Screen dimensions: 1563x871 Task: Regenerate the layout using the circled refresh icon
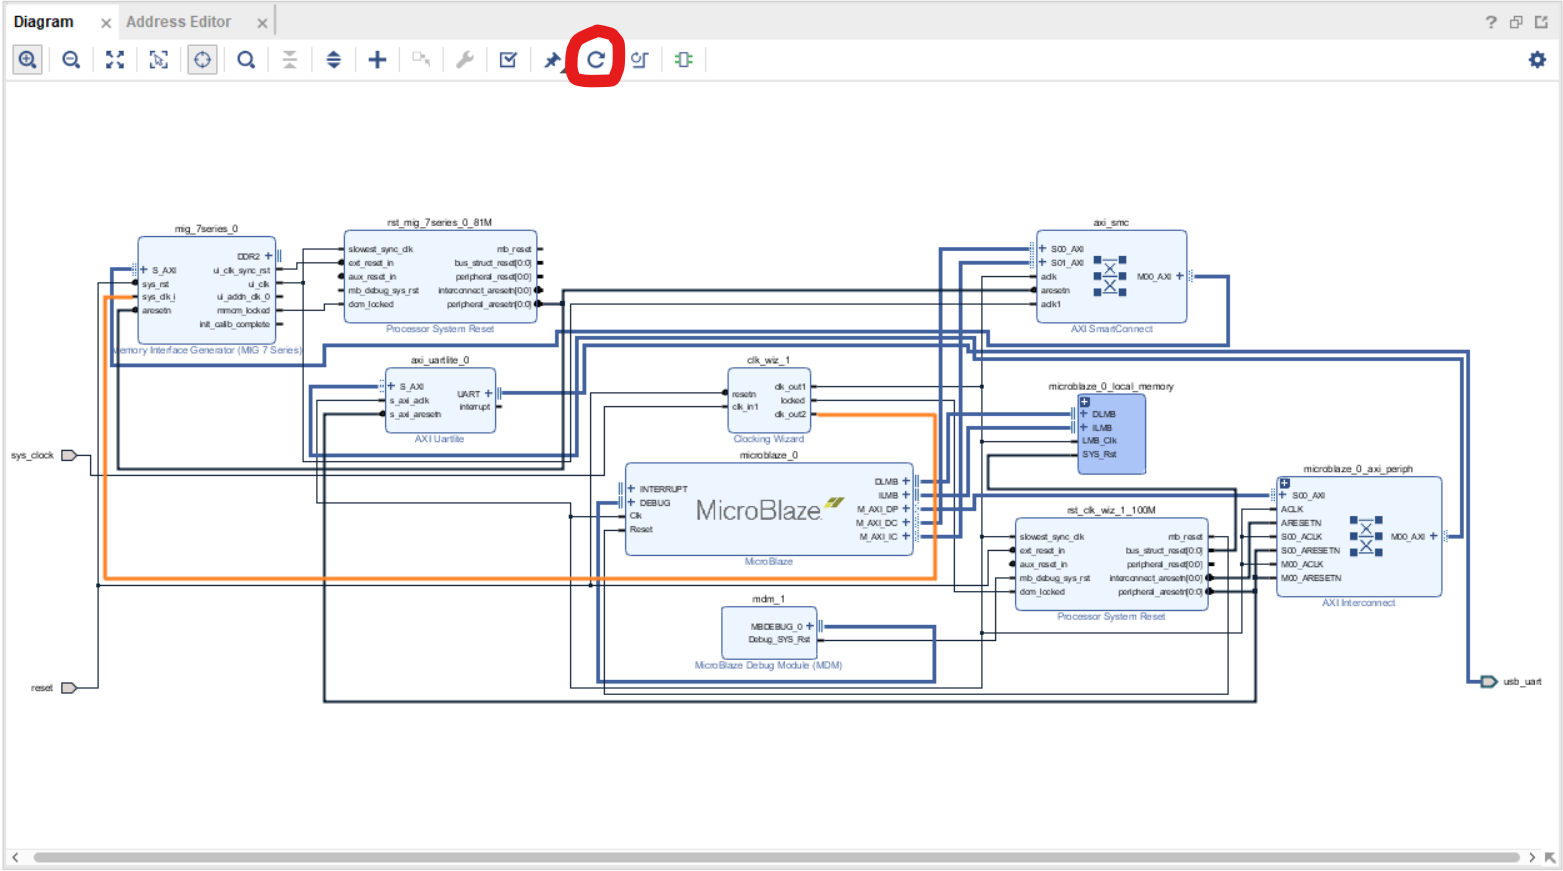(x=596, y=59)
